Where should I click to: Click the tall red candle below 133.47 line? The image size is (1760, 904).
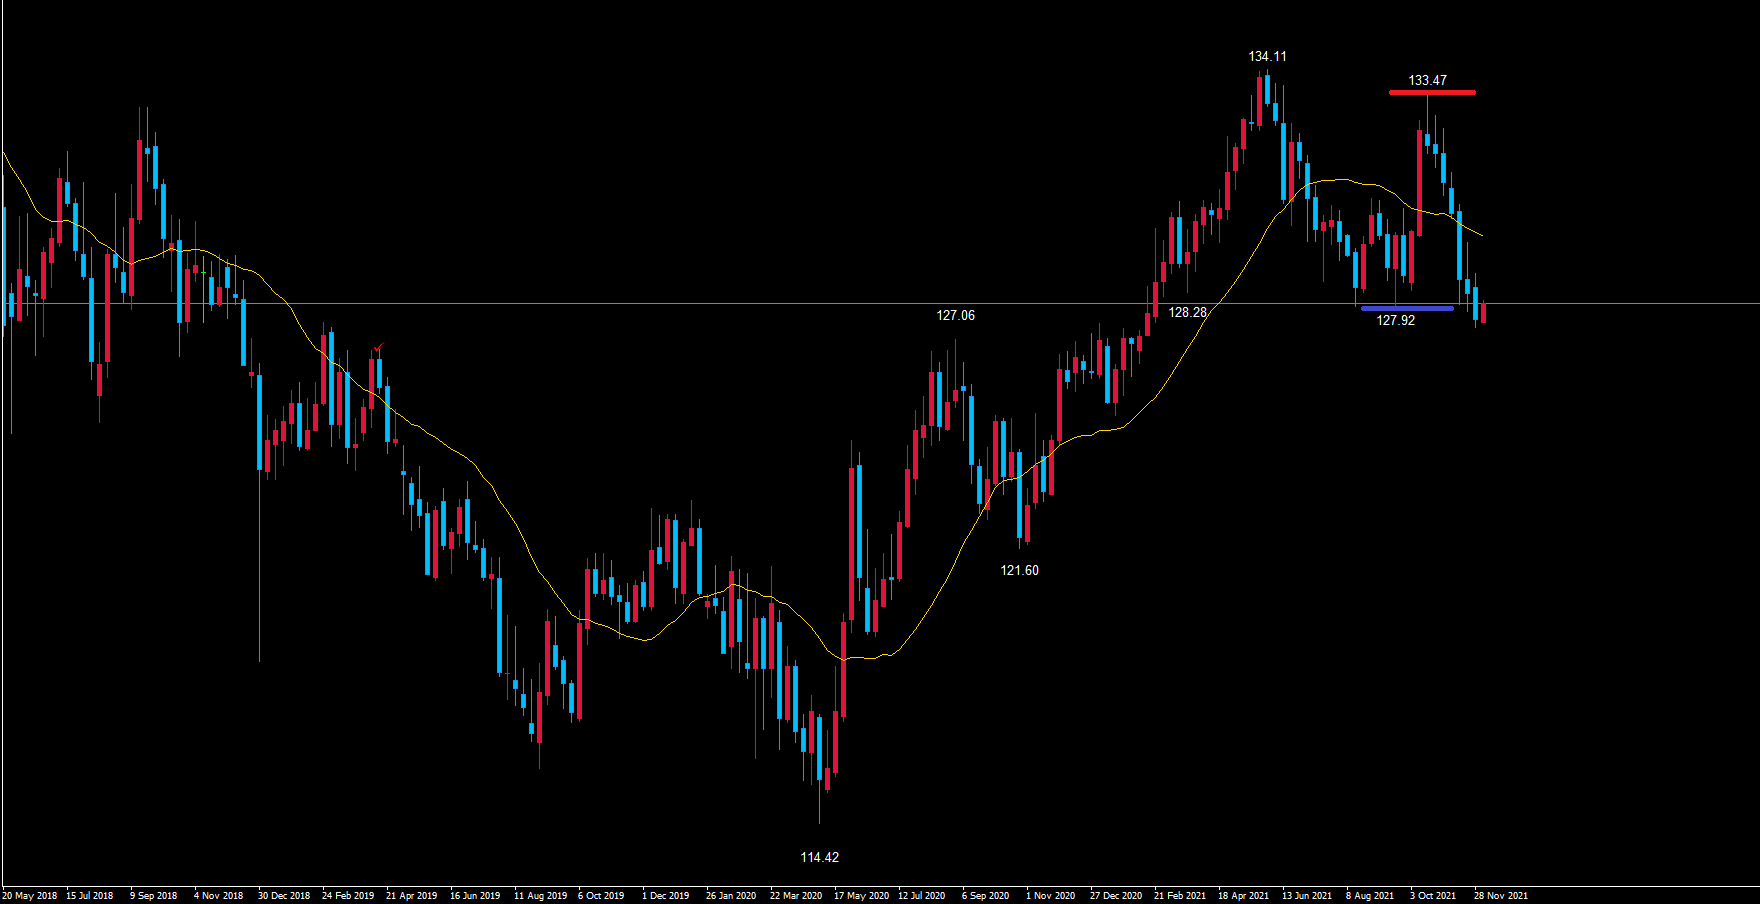tap(1419, 182)
